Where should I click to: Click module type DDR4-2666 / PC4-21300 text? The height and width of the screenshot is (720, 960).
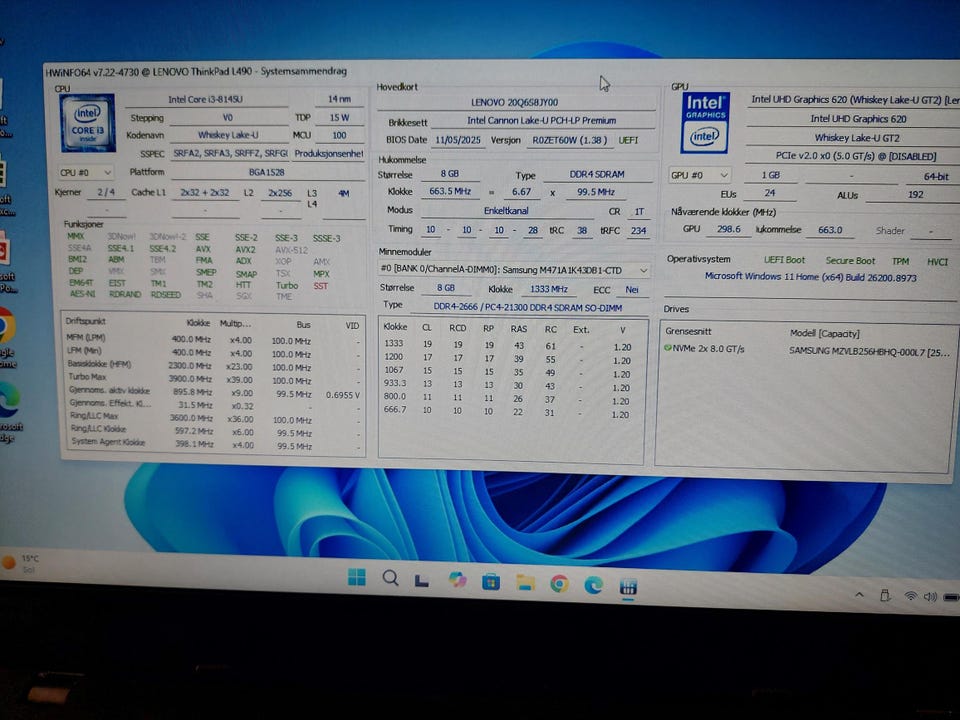point(528,307)
